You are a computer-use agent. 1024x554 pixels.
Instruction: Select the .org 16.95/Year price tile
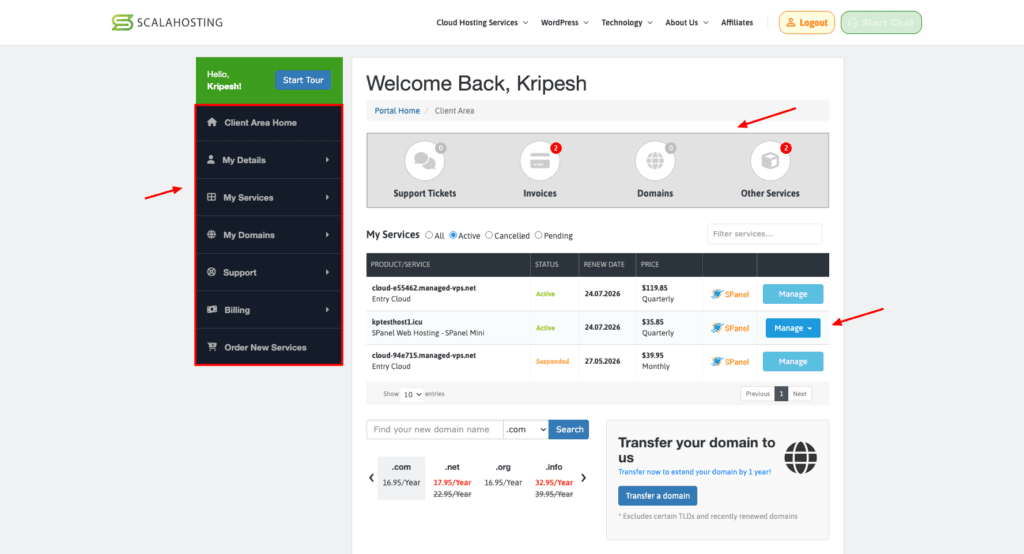503,478
